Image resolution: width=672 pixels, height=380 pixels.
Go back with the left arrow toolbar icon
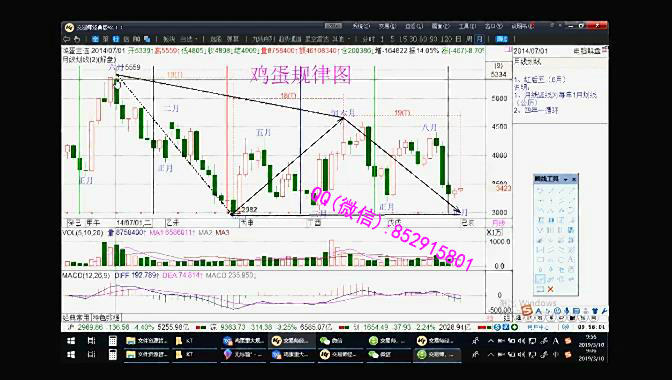[x=66, y=39]
